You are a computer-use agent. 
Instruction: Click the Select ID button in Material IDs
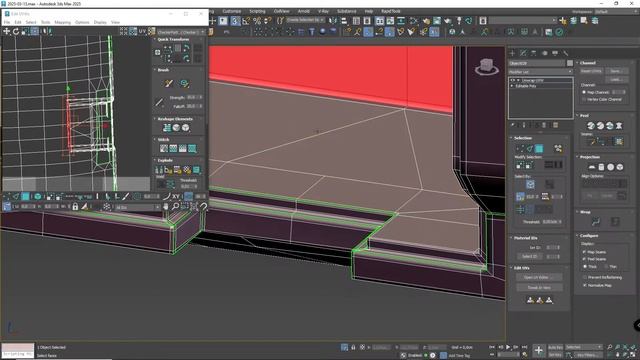click(x=530, y=256)
